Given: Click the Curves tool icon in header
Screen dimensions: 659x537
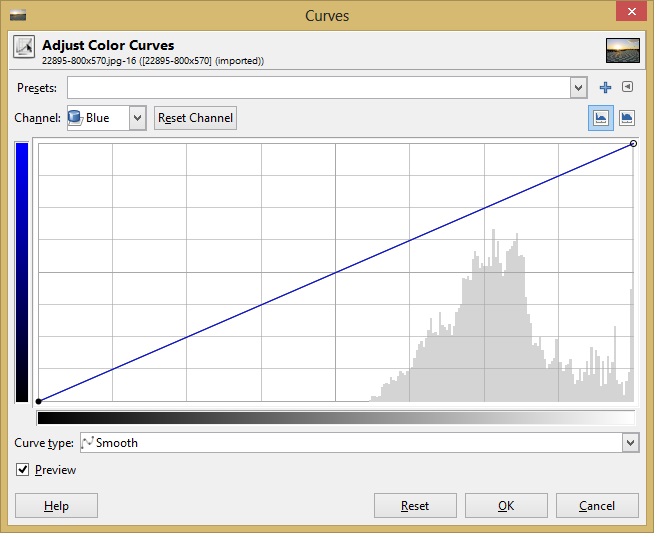Looking at the screenshot, I should tap(24, 50).
